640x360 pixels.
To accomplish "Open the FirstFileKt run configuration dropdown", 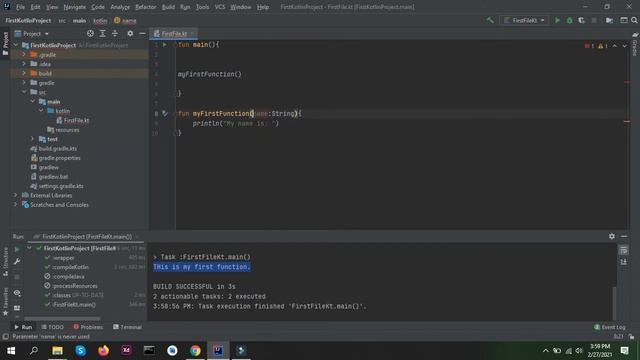I will pyautogui.click(x=524, y=20).
